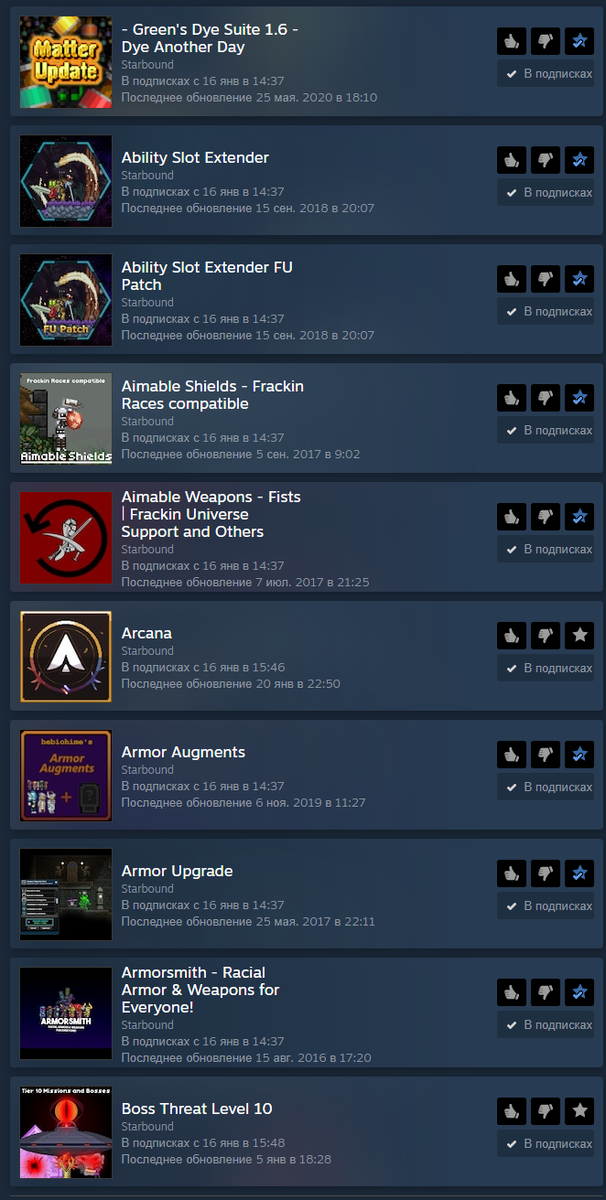Toggle subscribed state of Armor Upgrade
This screenshot has height=1200, width=606.
pos(545,906)
